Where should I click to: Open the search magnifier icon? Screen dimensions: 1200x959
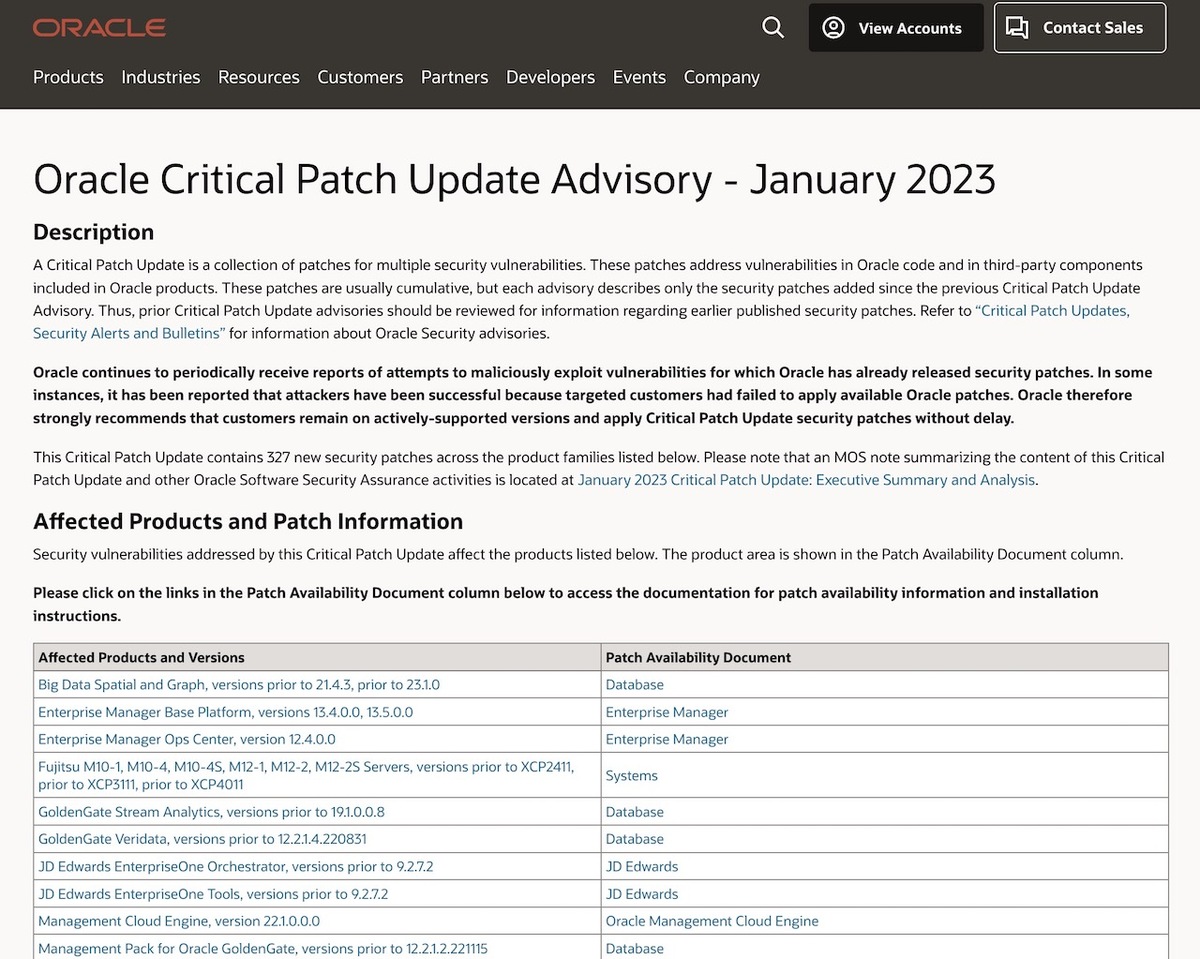click(773, 28)
